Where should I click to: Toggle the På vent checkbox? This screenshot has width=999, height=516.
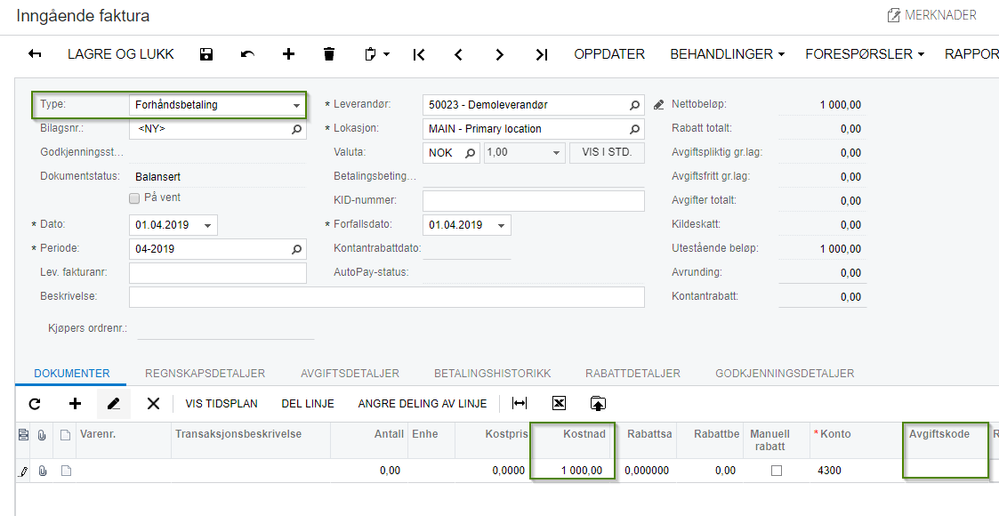(134, 198)
